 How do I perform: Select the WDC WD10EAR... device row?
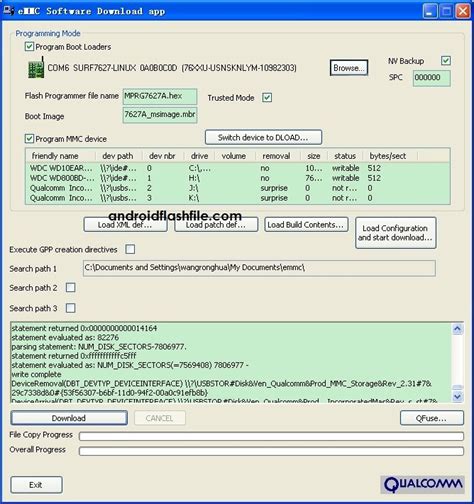[238, 168]
